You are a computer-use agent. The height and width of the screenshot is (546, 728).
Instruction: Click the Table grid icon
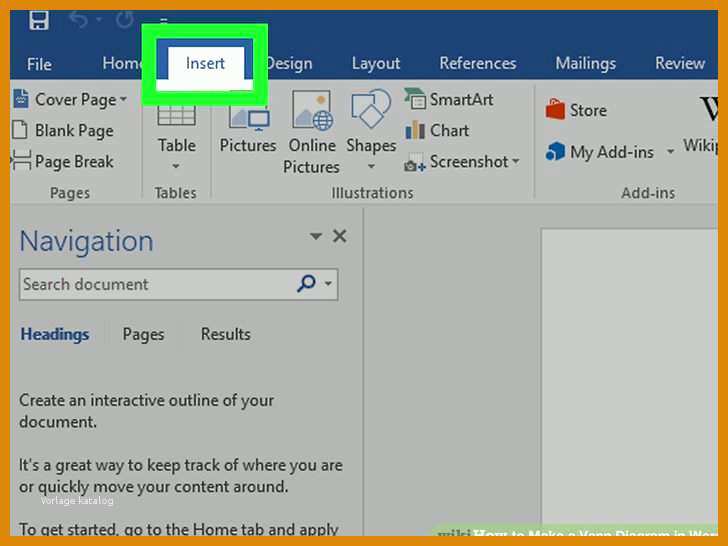click(176, 115)
